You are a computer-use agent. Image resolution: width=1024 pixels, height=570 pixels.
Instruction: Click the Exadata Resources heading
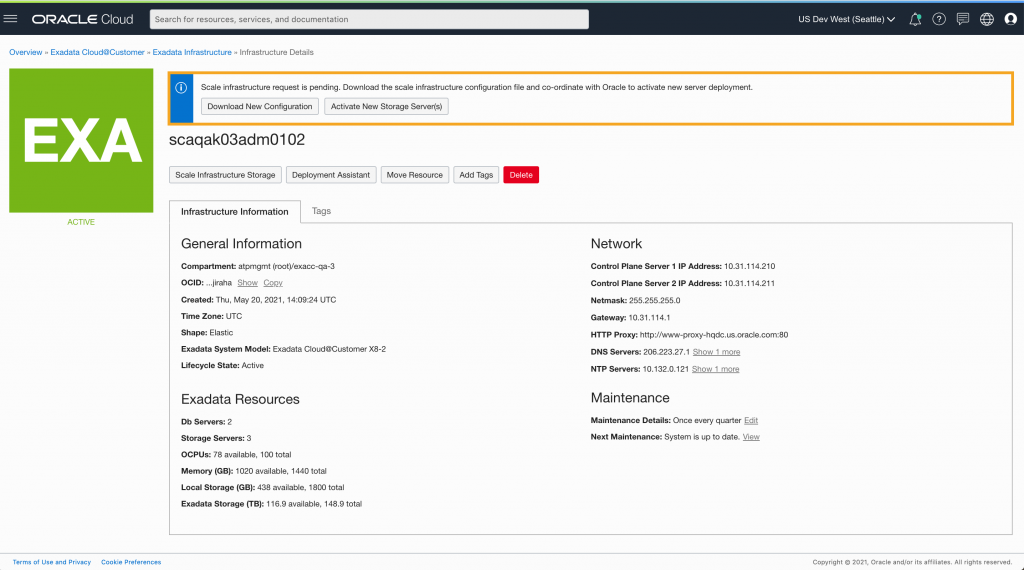click(240, 399)
